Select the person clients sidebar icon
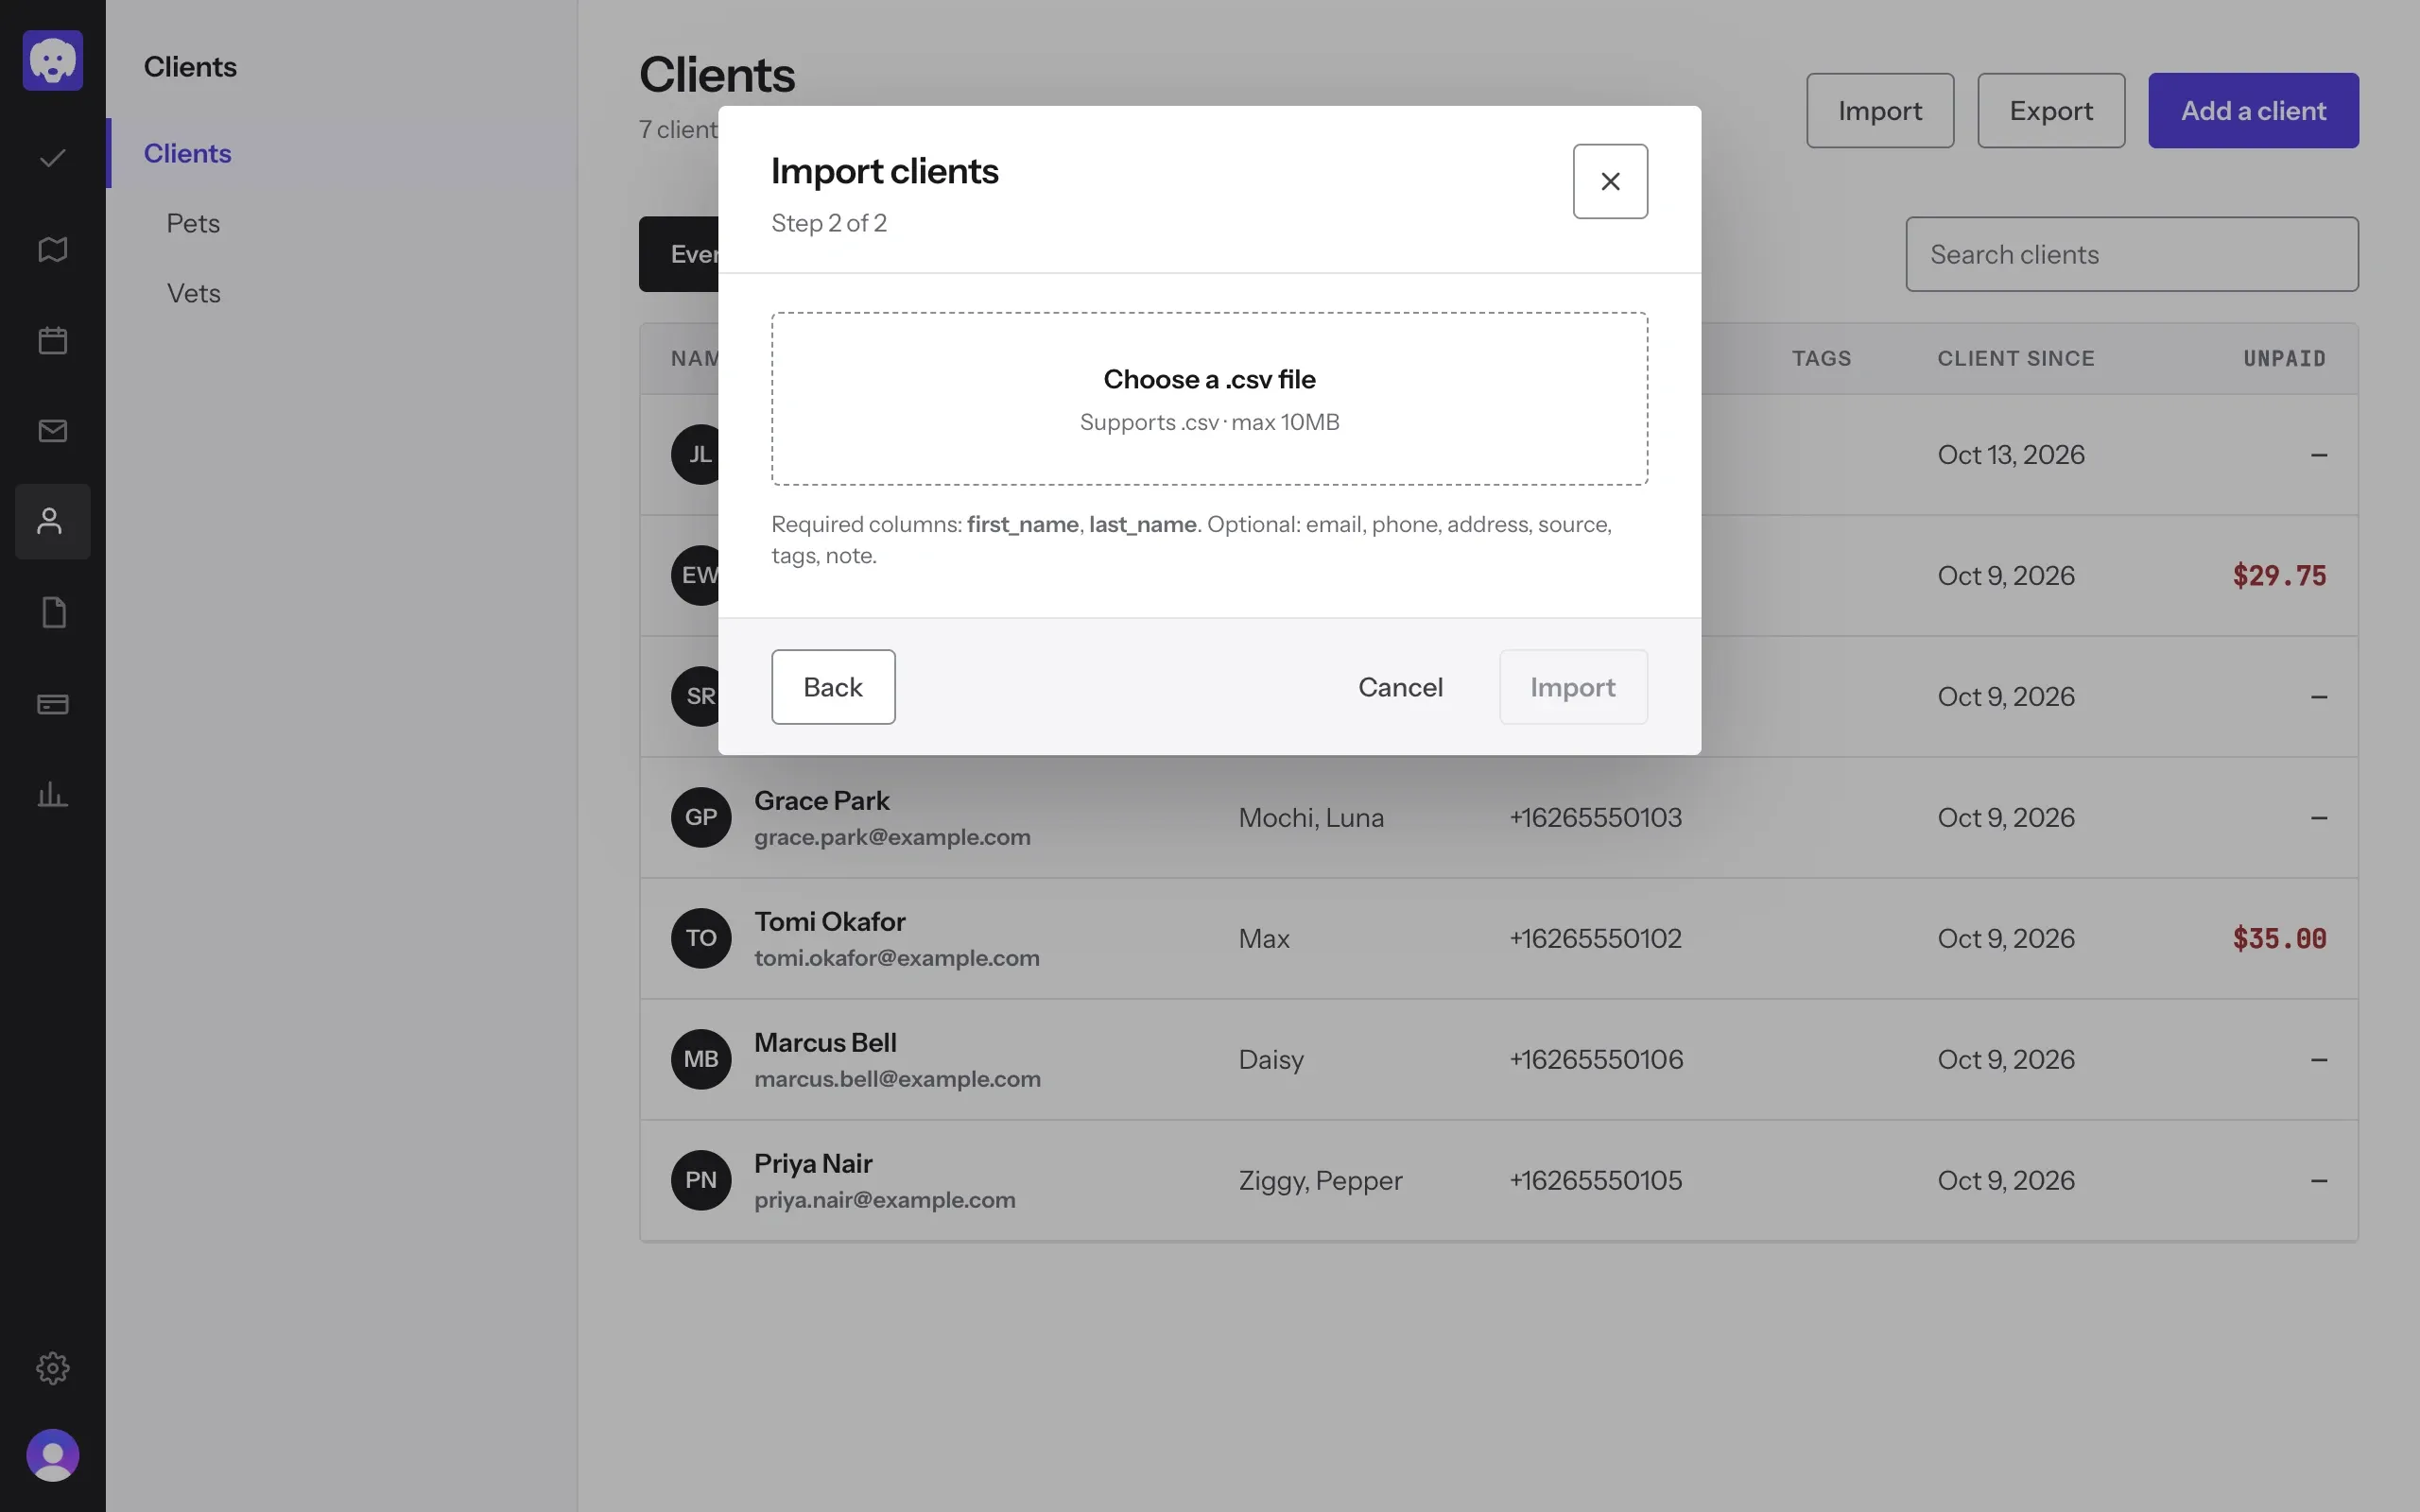 click(x=53, y=522)
